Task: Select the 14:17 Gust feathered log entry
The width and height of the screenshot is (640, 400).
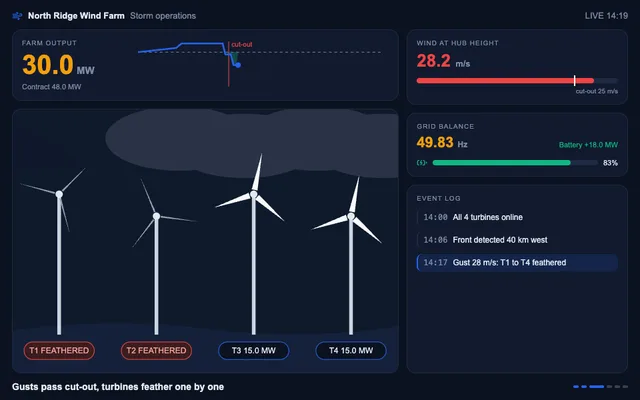Action: point(517,262)
